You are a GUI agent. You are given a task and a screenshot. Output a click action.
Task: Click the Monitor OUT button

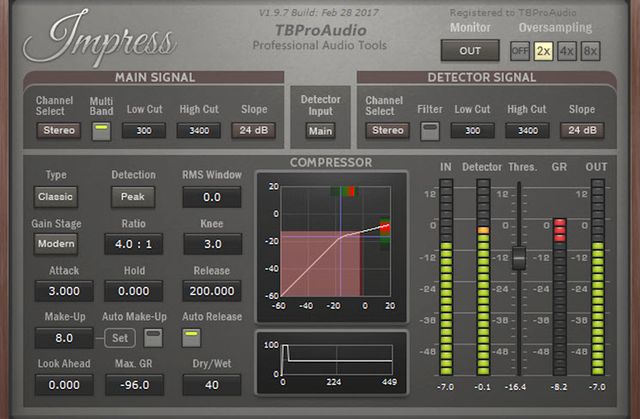click(x=470, y=51)
